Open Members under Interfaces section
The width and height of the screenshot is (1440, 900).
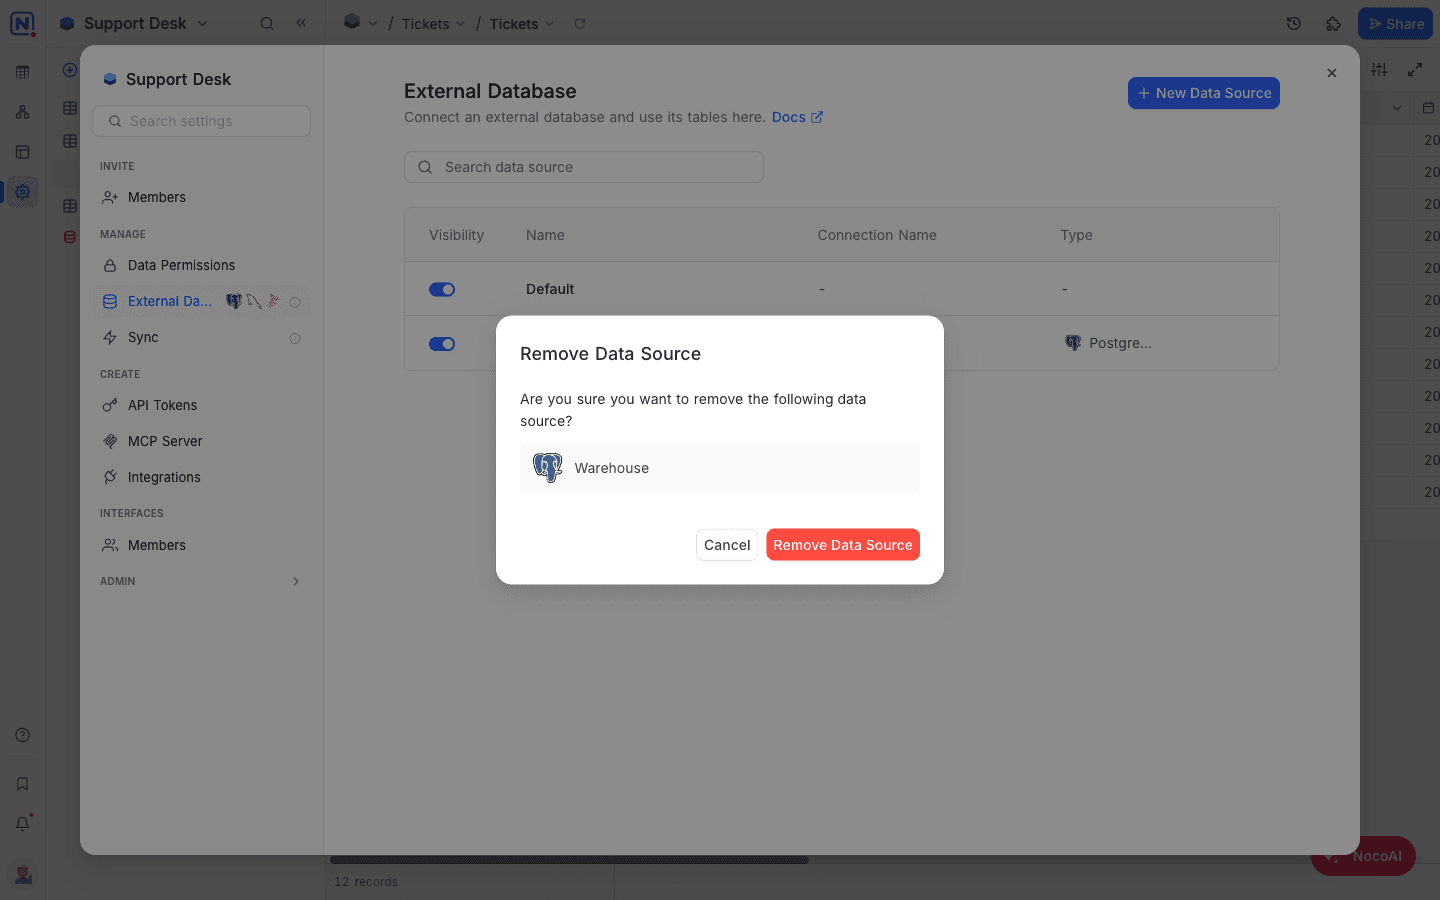(x=201, y=545)
